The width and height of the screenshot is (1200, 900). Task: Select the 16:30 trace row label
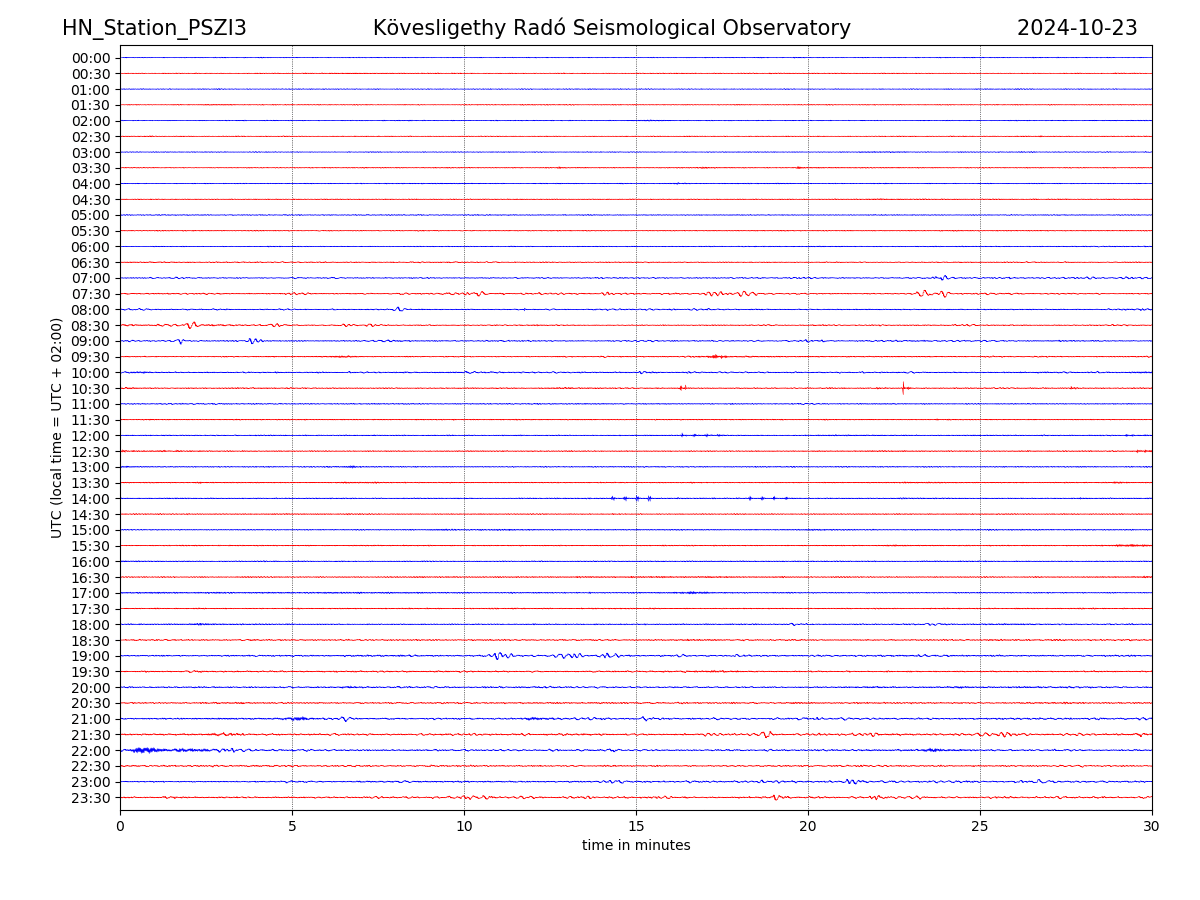pos(90,578)
